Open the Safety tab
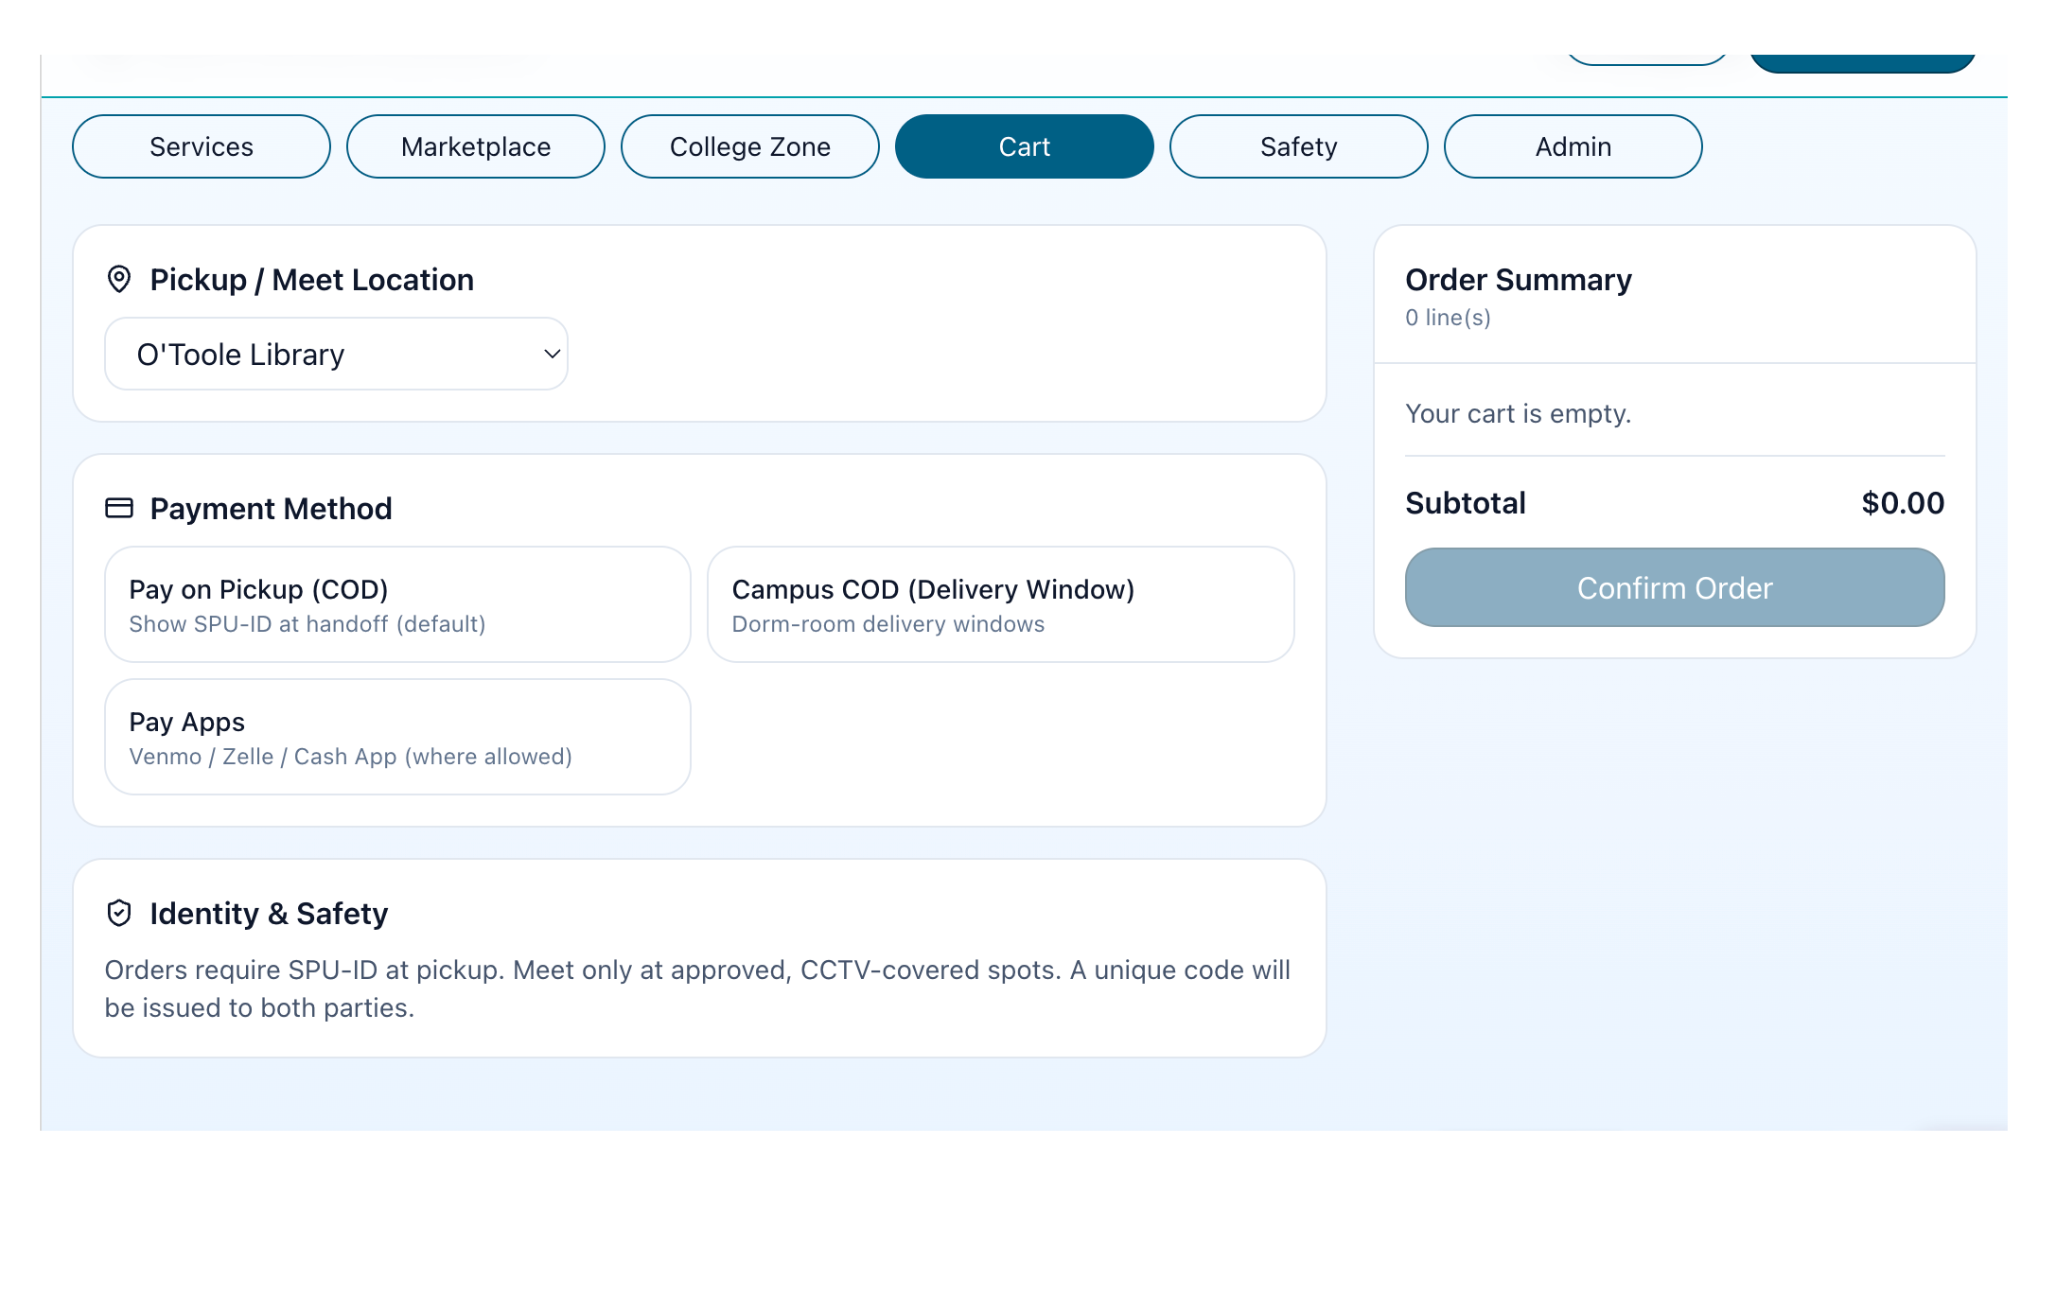This screenshot has height=1303, width=2048. [x=1298, y=147]
